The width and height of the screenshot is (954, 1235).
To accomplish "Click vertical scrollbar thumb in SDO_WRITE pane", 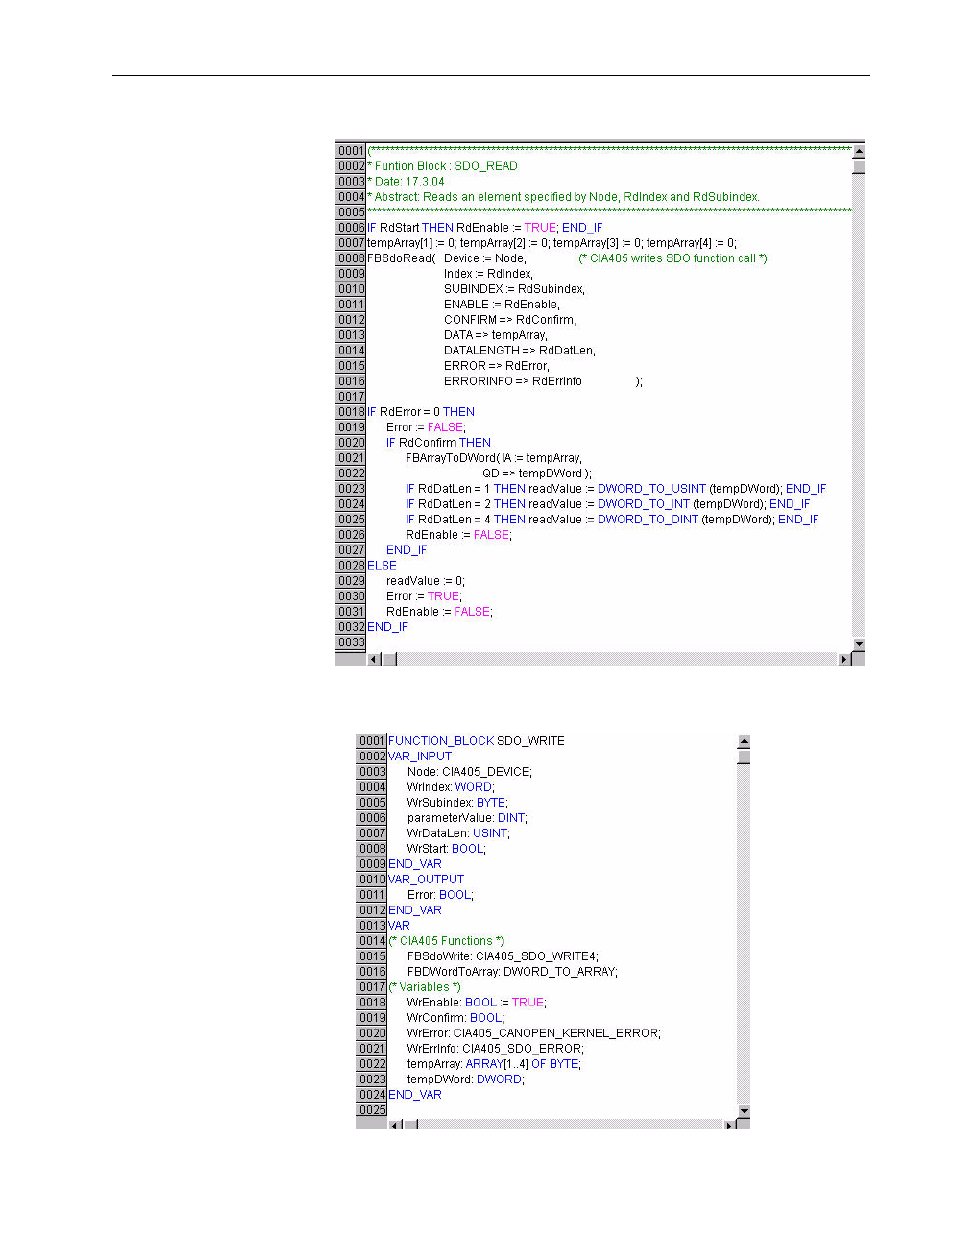I will click(744, 756).
